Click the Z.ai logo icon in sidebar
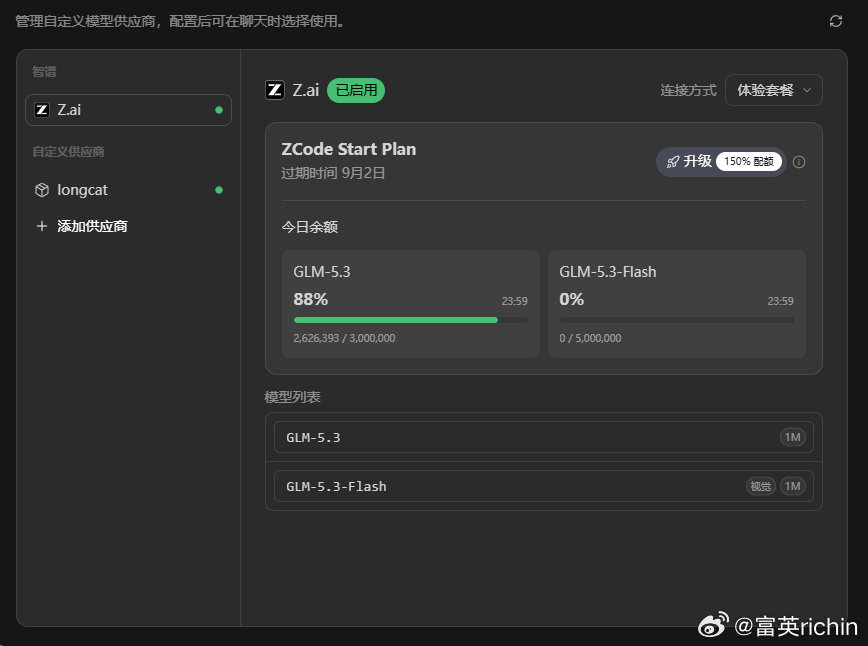 (x=42, y=110)
